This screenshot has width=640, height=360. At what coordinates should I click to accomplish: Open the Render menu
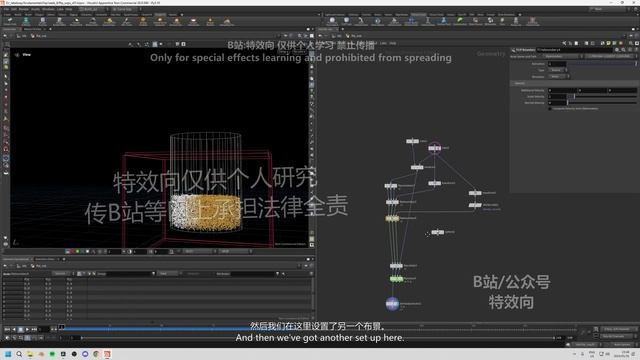pos(24,9)
